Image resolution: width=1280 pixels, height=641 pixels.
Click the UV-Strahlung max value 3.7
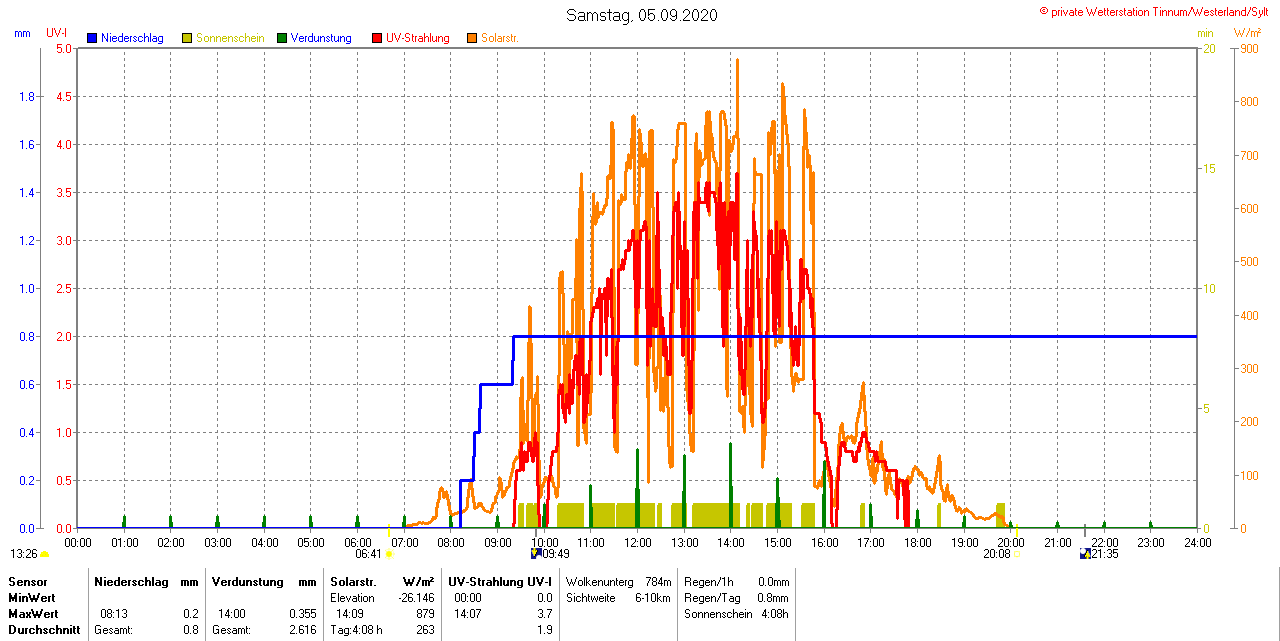[x=545, y=613]
